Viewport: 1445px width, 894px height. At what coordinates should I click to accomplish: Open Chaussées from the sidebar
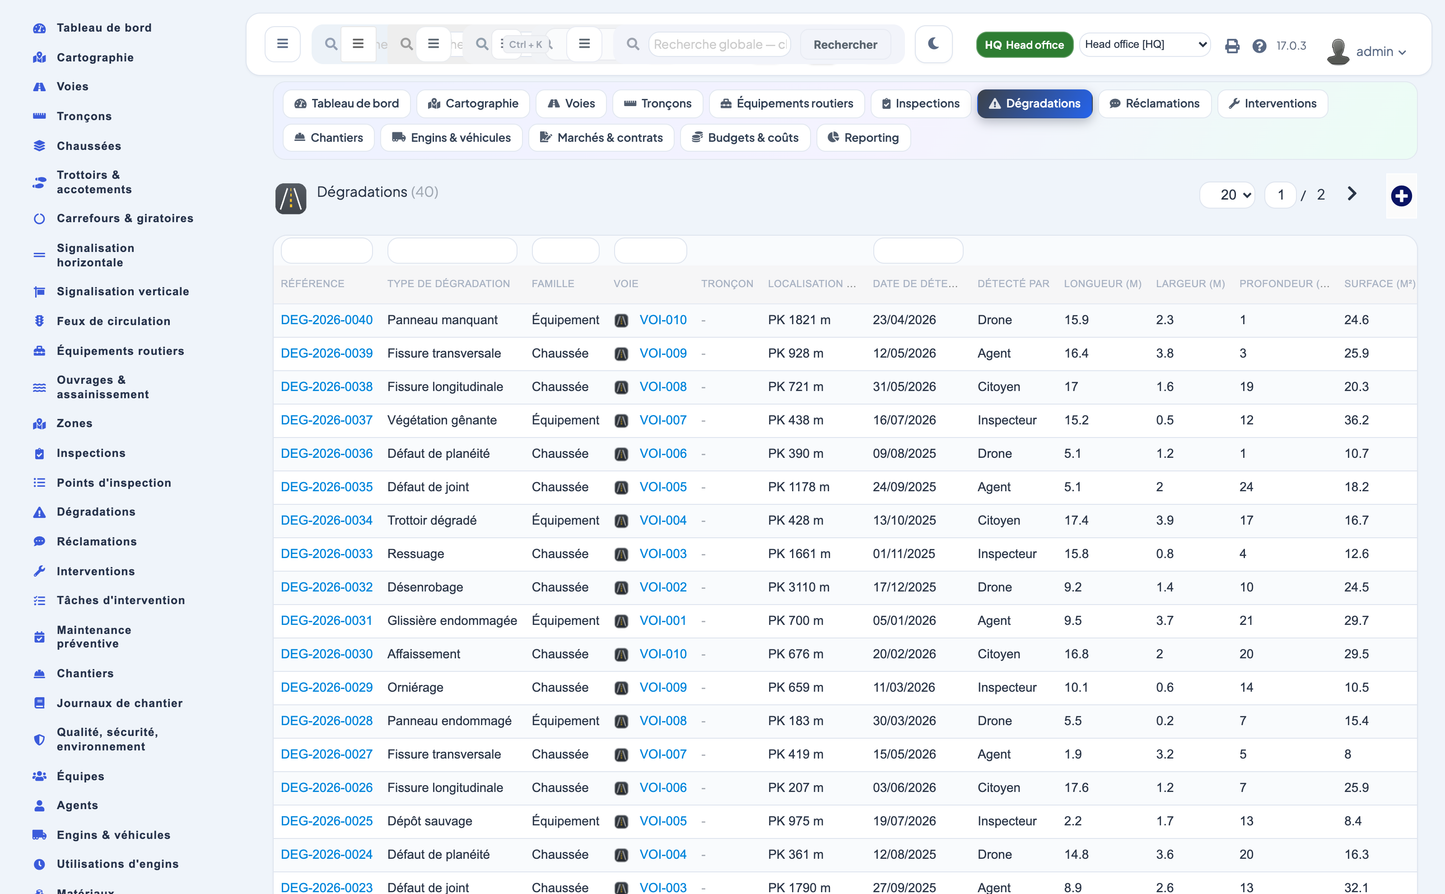(89, 146)
